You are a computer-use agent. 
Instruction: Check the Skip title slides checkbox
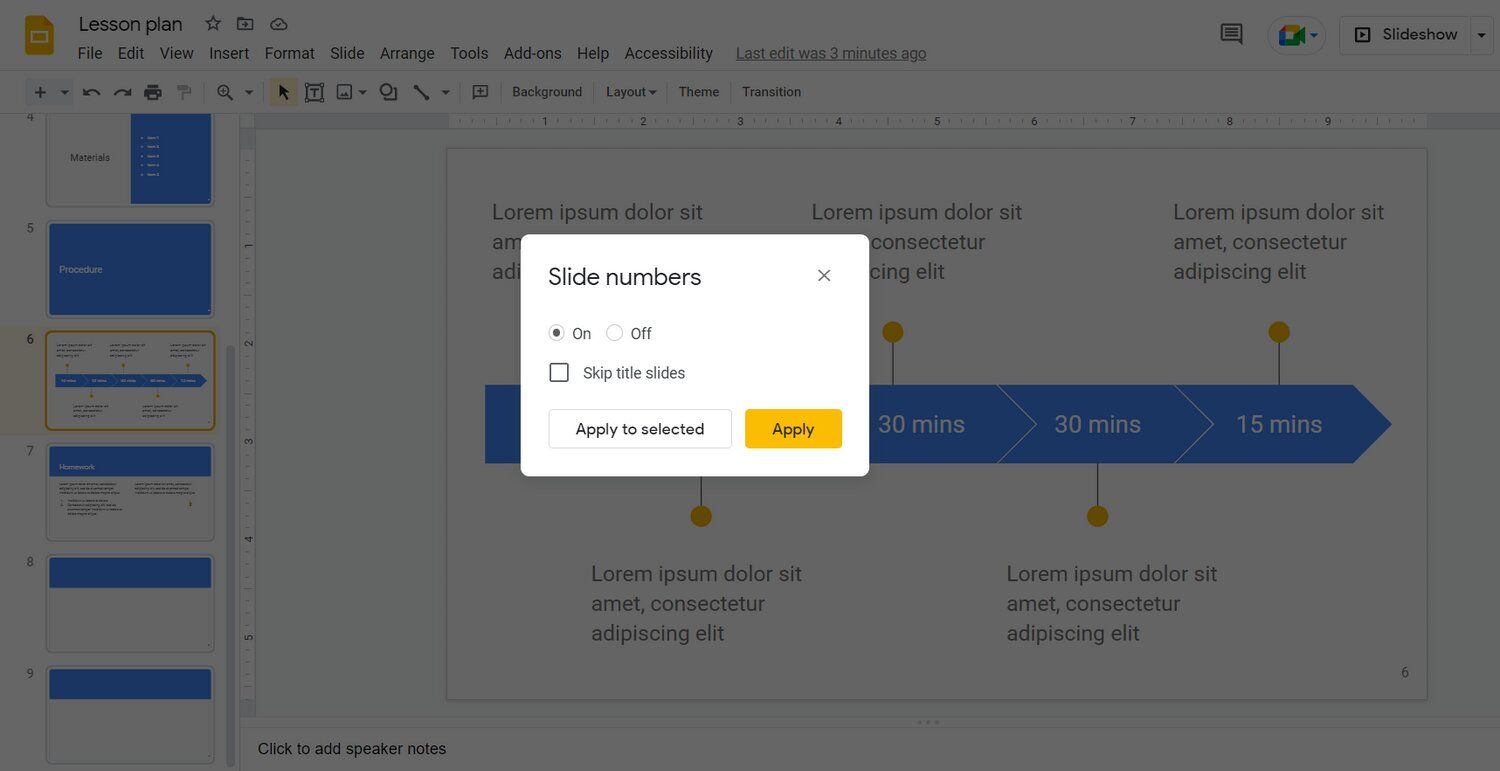(559, 373)
